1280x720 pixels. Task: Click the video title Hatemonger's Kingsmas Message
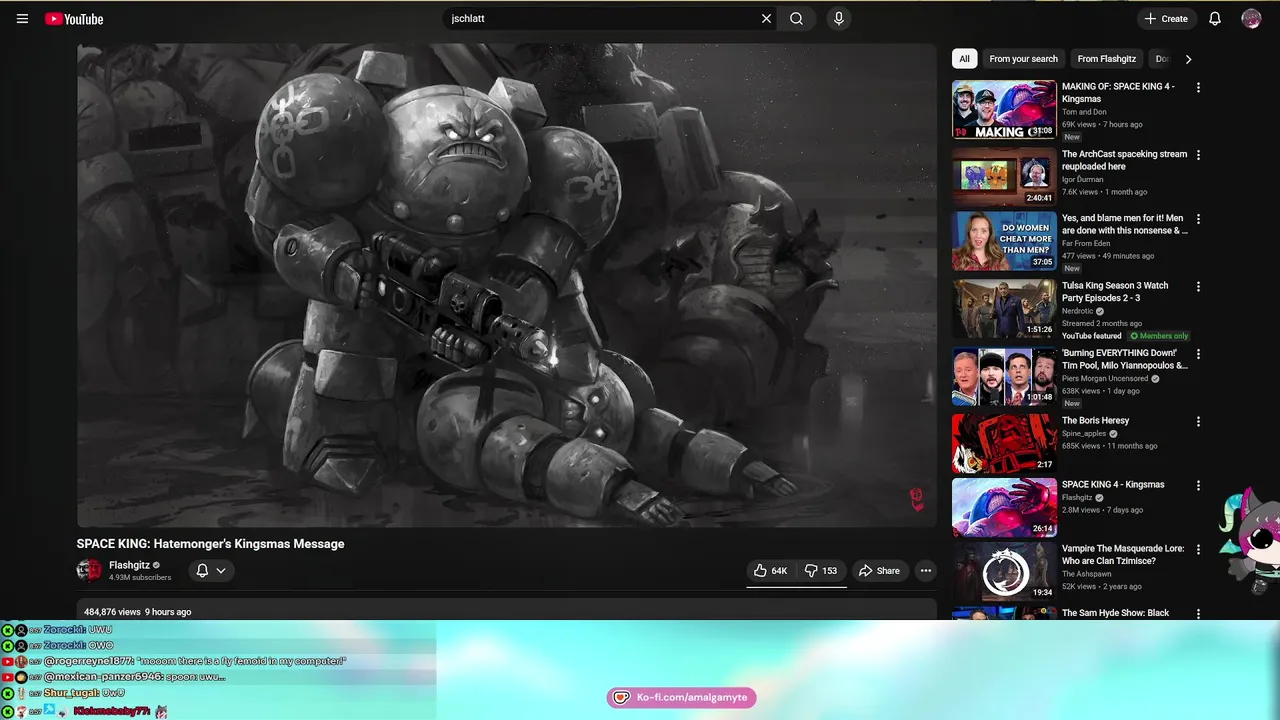[210, 544]
